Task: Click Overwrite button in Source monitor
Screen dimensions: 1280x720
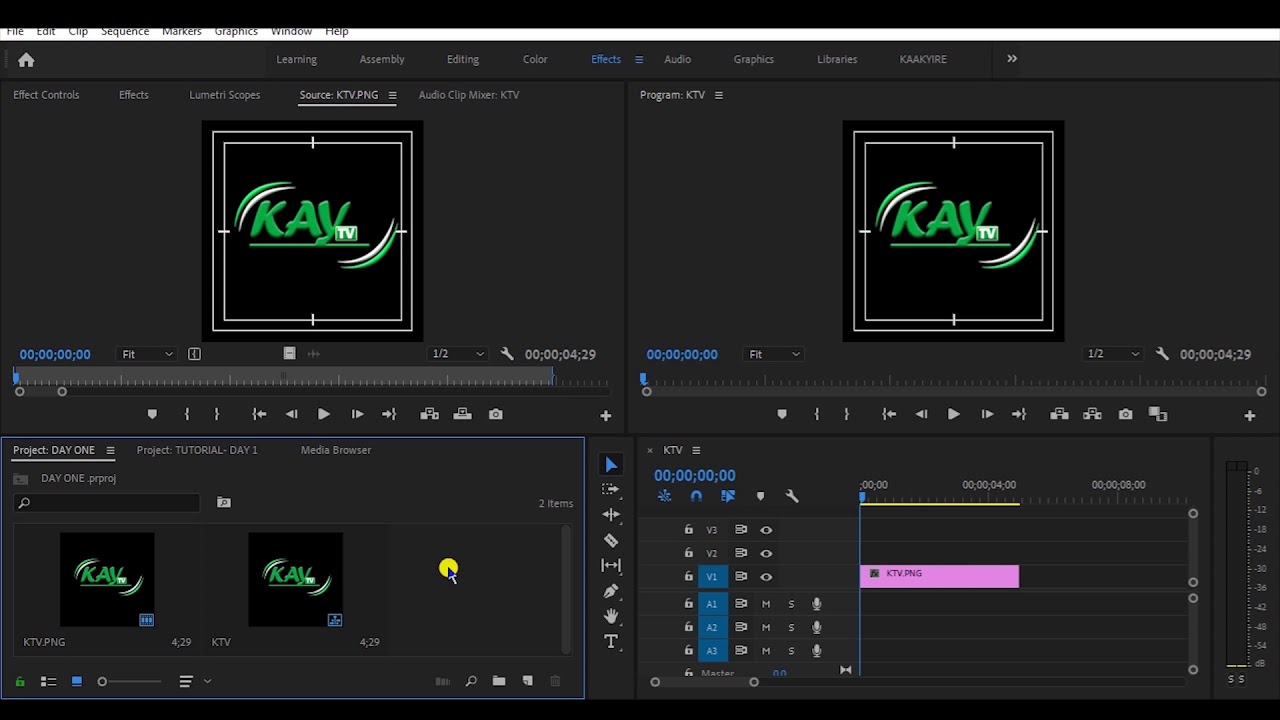Action: pos(462,414)
